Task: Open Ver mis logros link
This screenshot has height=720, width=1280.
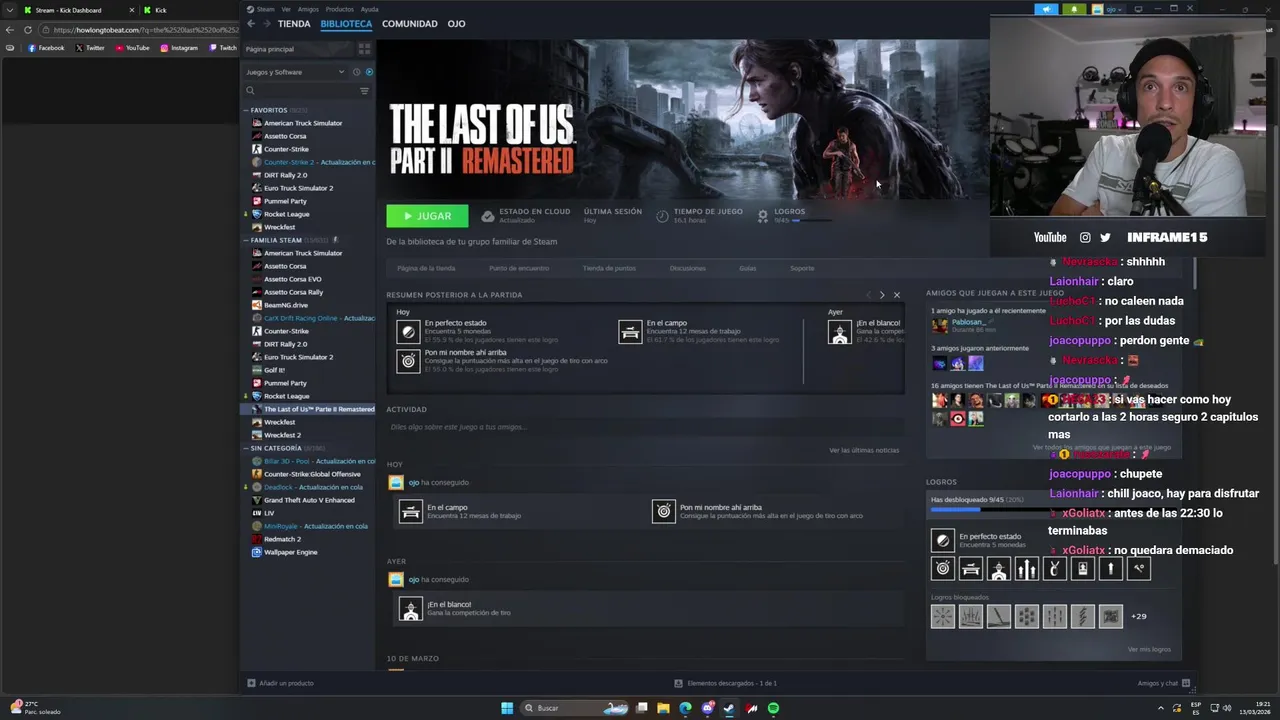Action: [1149, 650]
